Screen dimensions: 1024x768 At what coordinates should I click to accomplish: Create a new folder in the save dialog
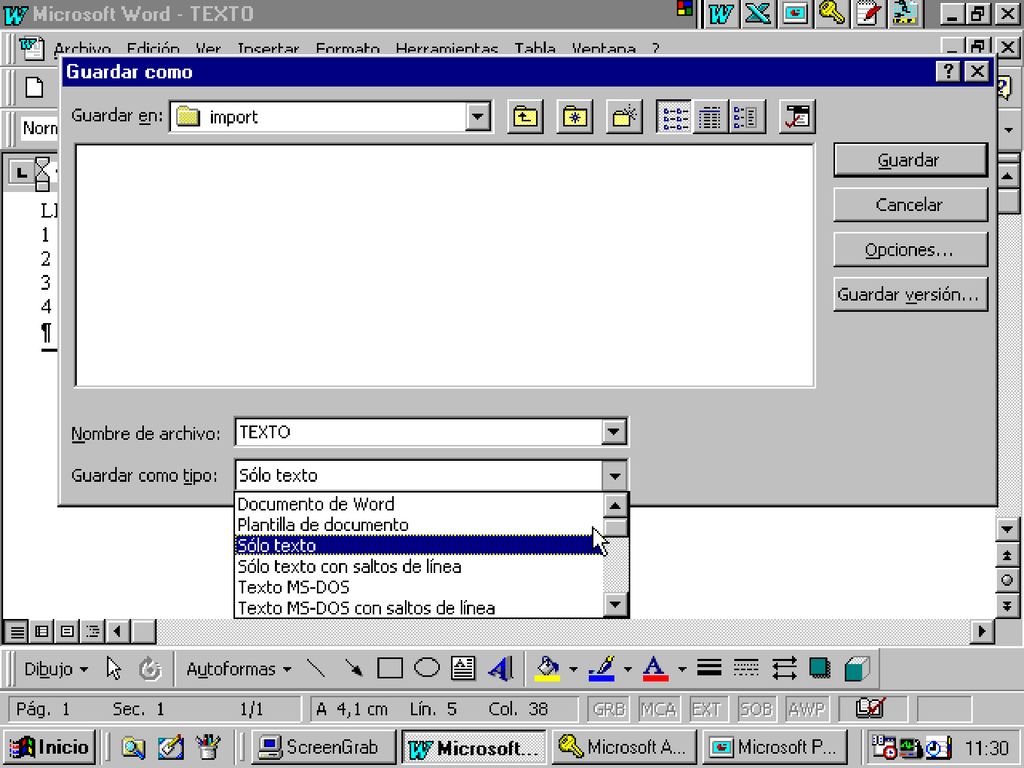[624, 117]
